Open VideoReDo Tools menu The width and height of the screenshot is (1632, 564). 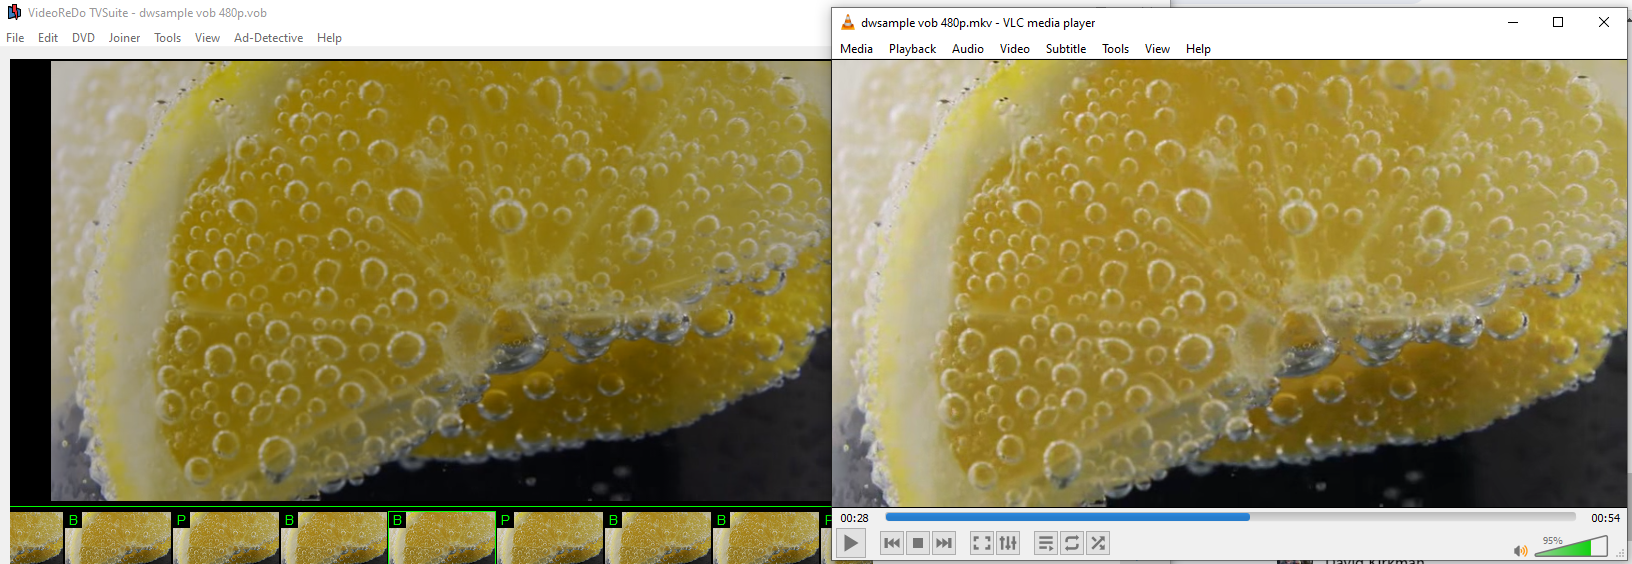(x=167, y=38)
